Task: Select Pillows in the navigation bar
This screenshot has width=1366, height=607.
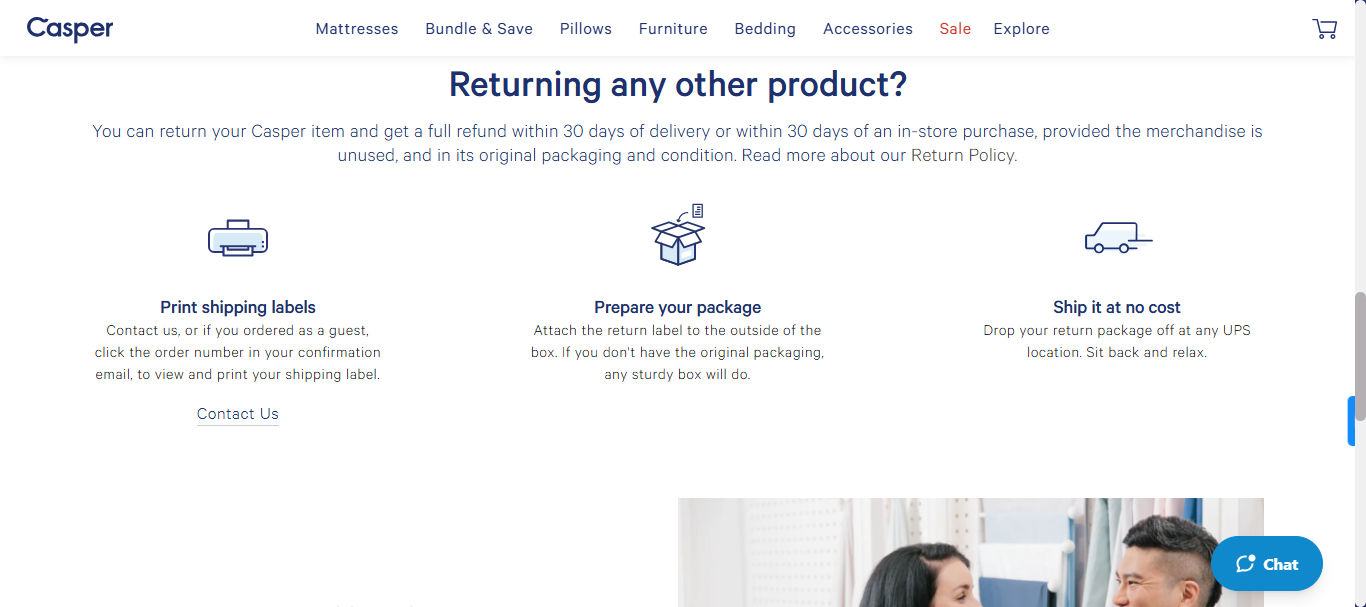Action: [586, 29]
